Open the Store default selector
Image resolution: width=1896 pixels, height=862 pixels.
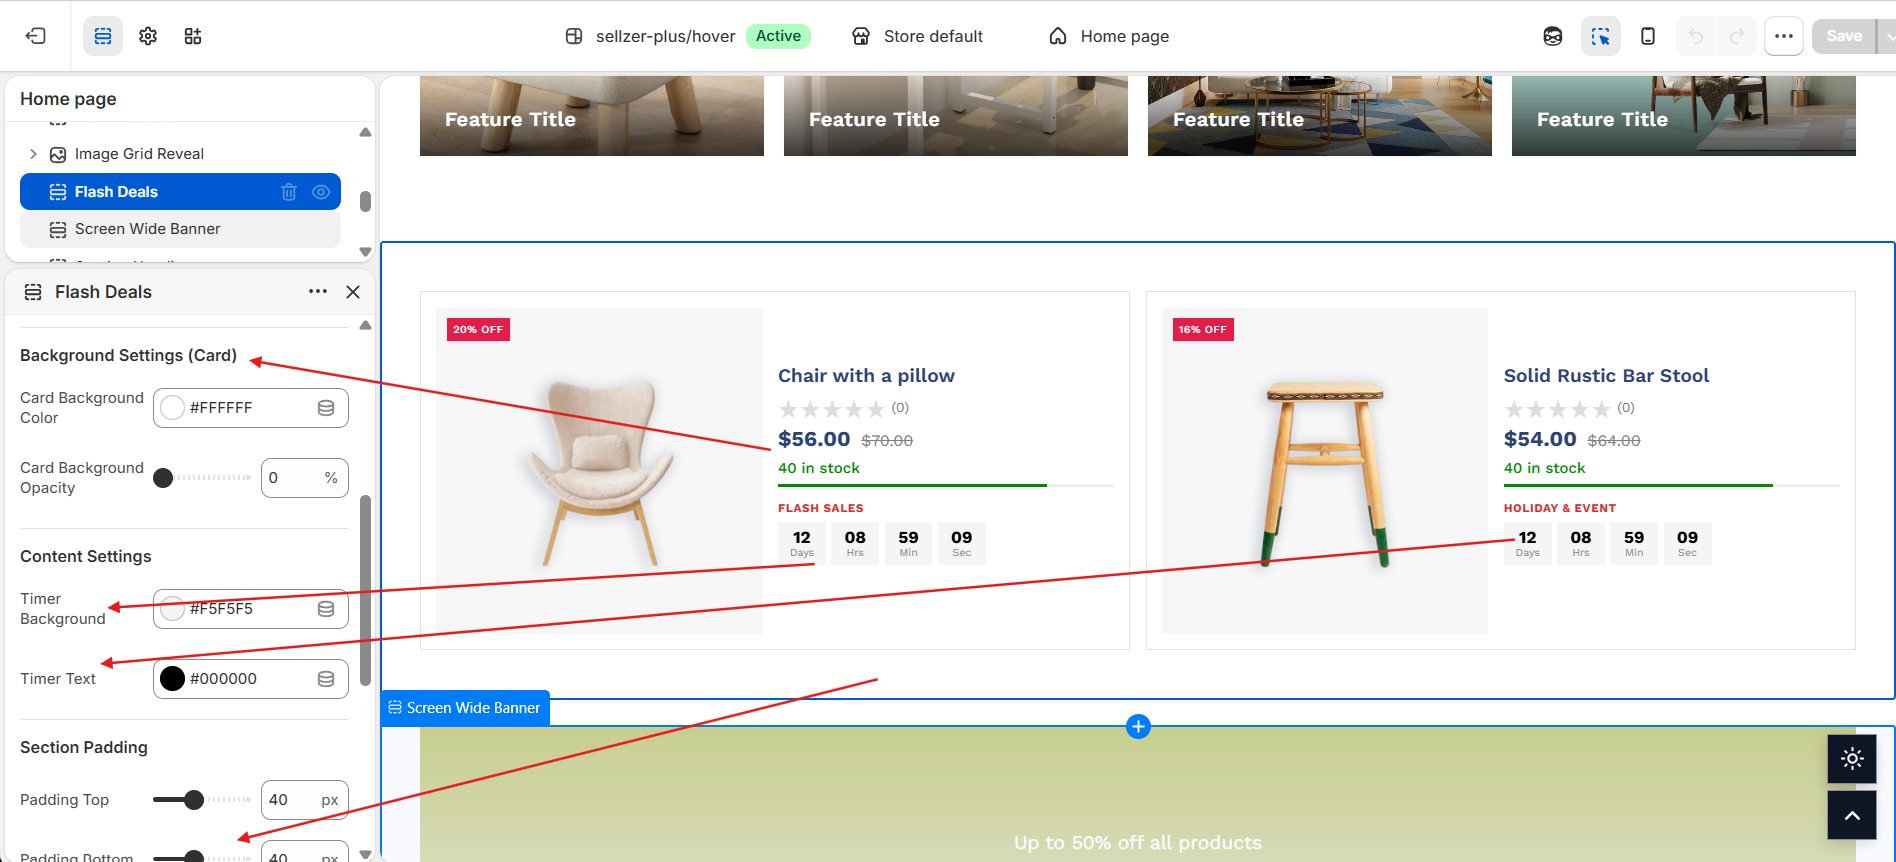[x=918, y=36]
